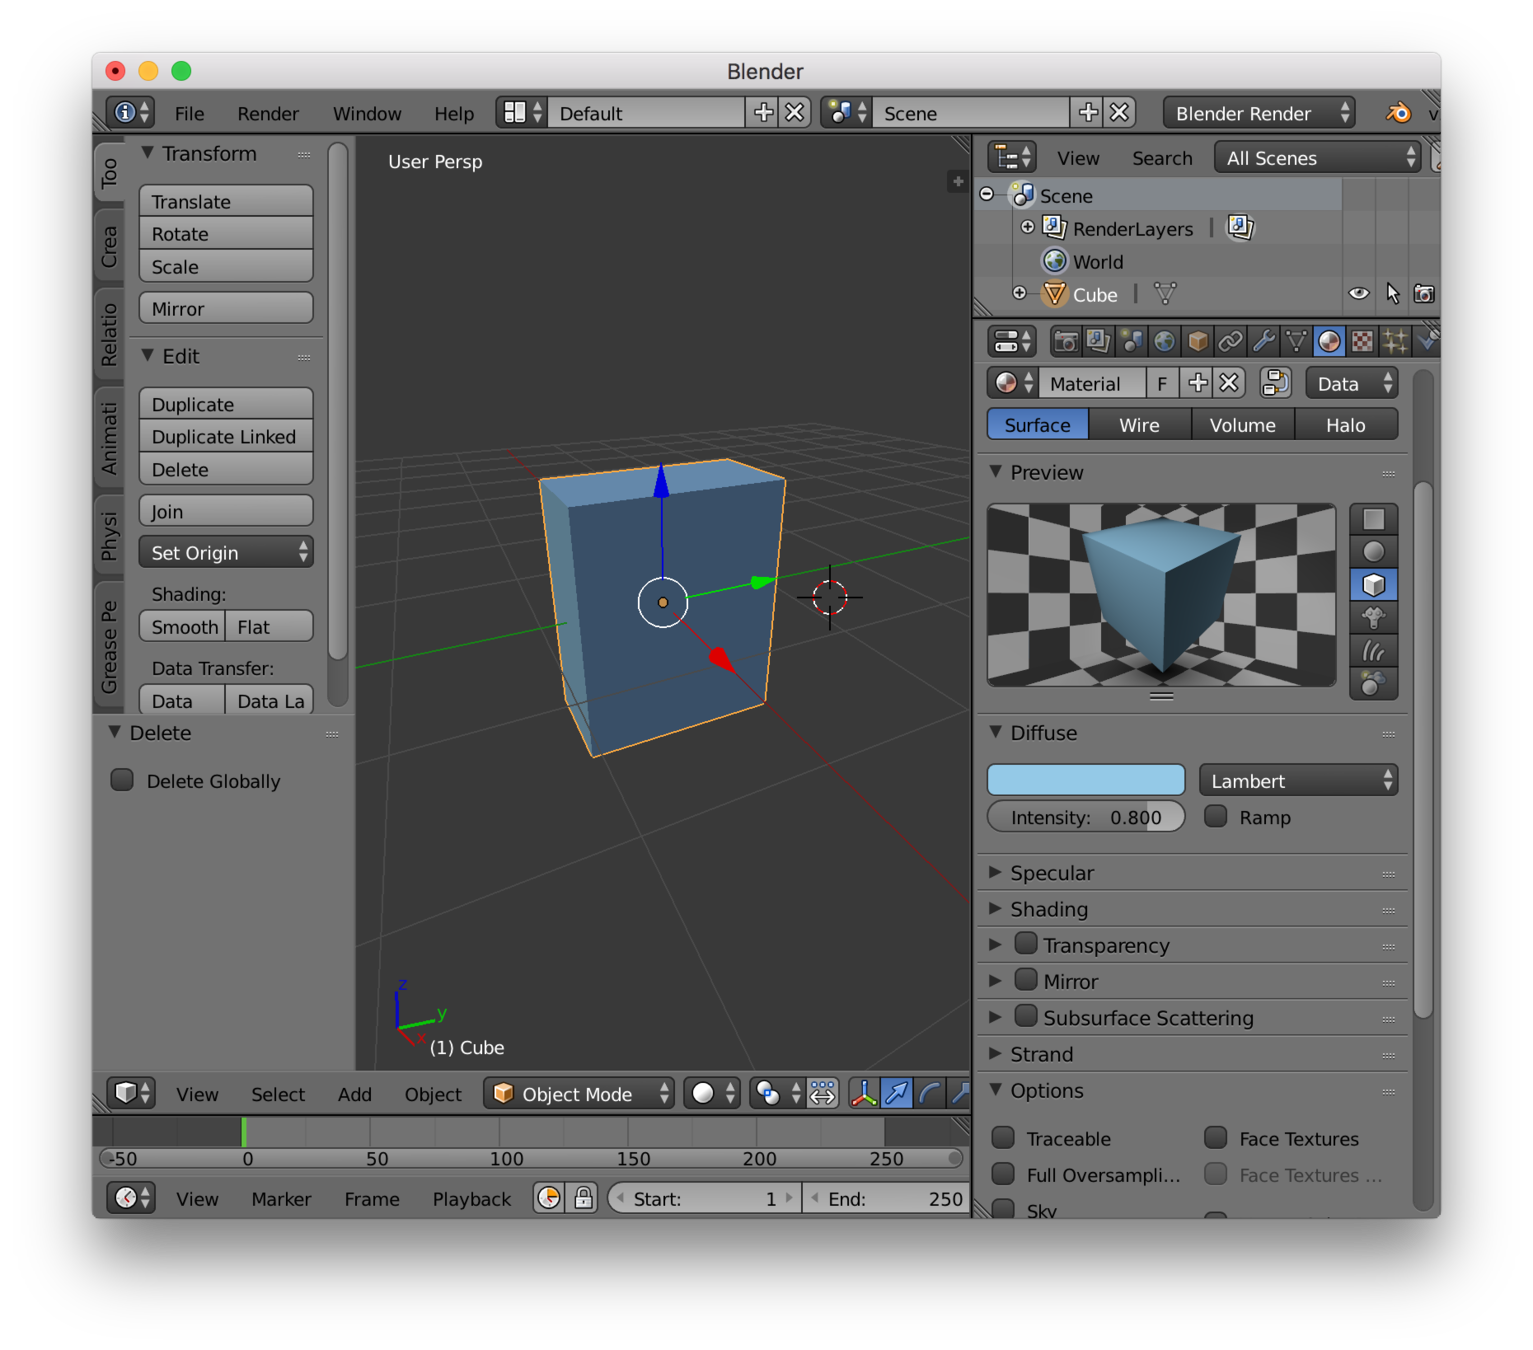1533x1350 pixels.
Task: Switch material type to Wire
Action: pos(1139,425)
